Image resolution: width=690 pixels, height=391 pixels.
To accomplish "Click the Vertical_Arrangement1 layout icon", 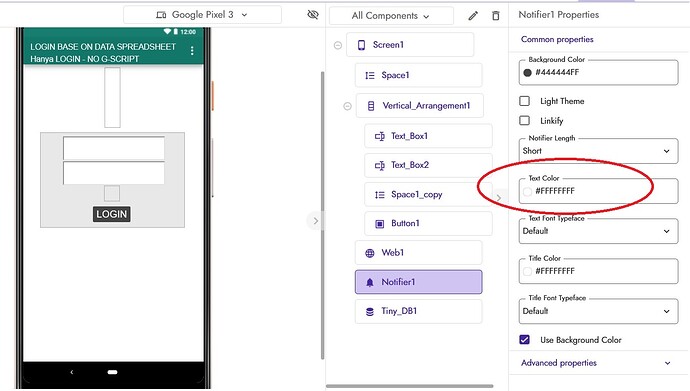I will (371, 106).
